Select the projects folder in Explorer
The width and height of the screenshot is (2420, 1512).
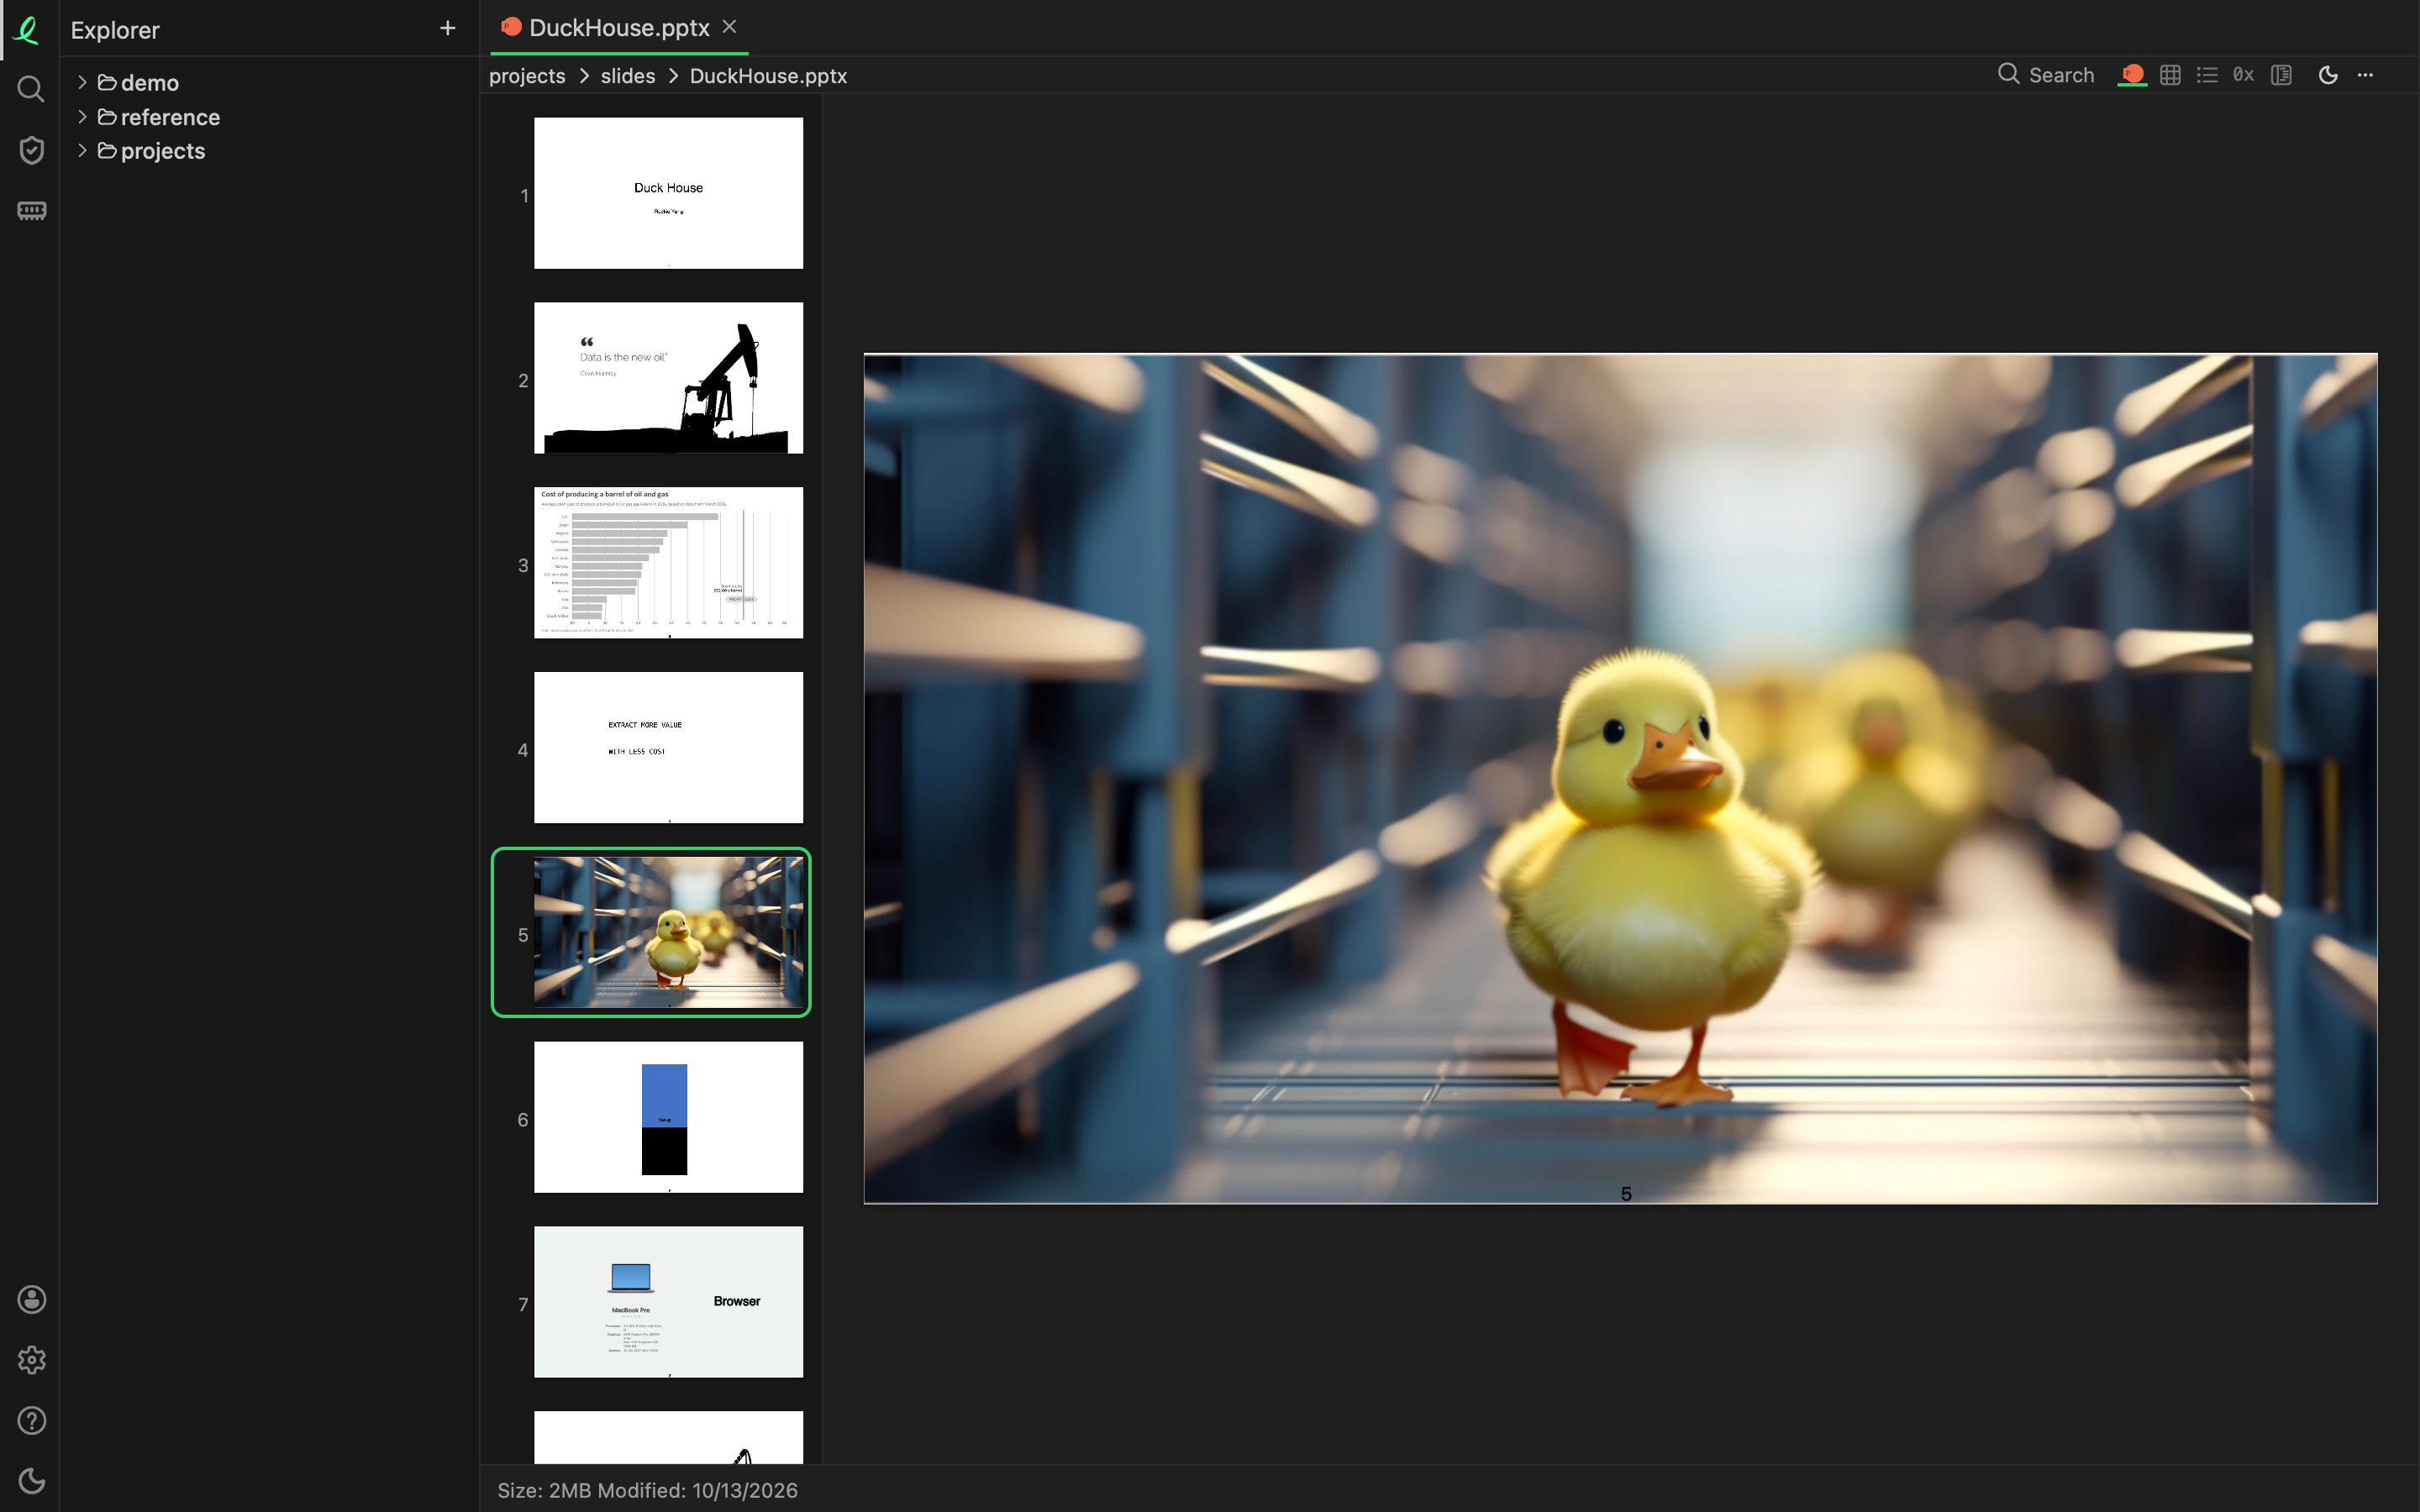coord(270,151)
